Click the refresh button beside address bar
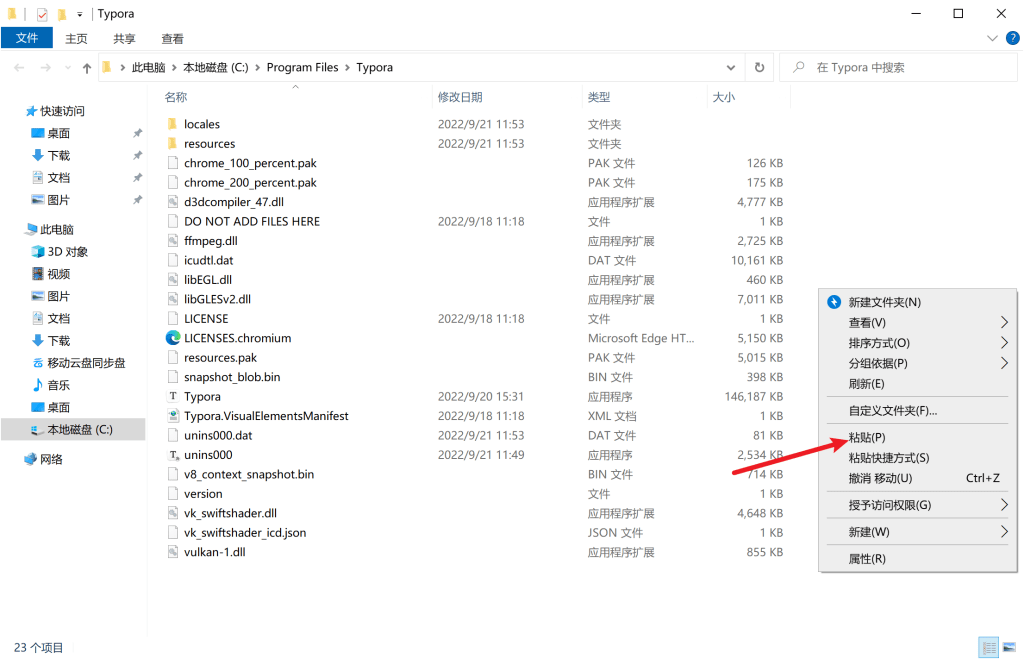Viewport: 1024px width, 659px height. (x=759, y=67)
